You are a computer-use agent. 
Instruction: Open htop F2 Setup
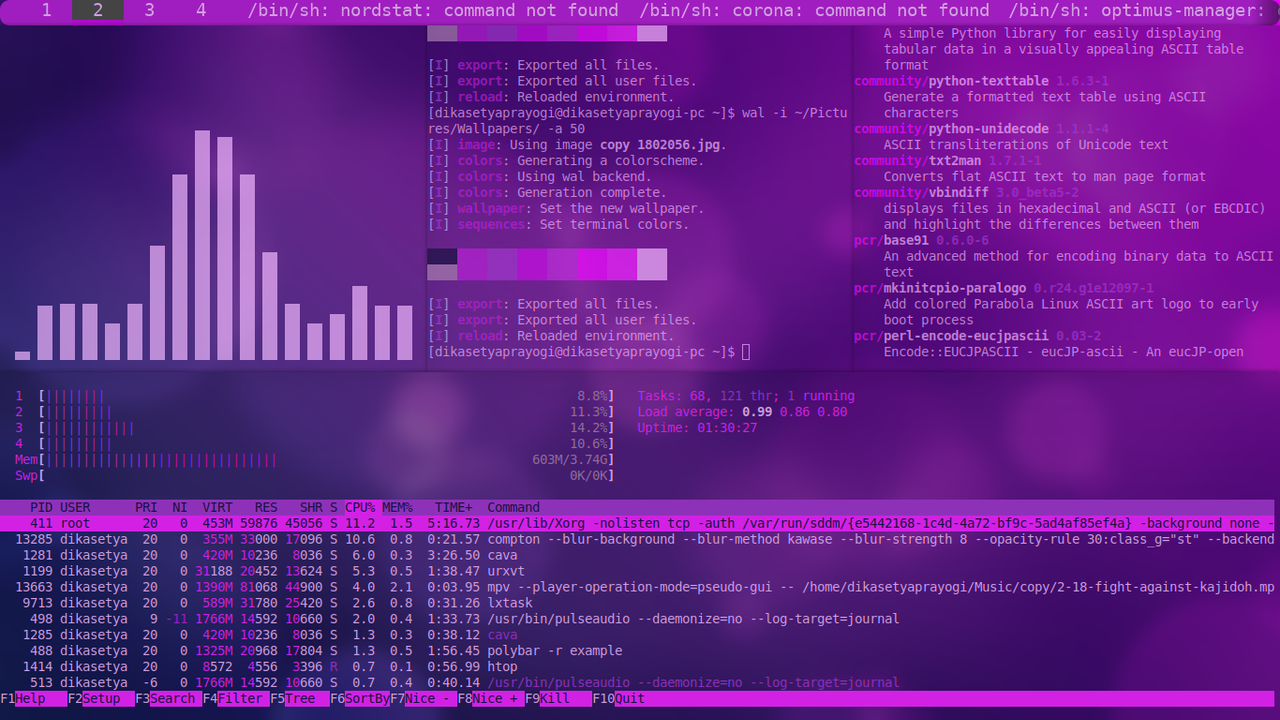point(101,699)
